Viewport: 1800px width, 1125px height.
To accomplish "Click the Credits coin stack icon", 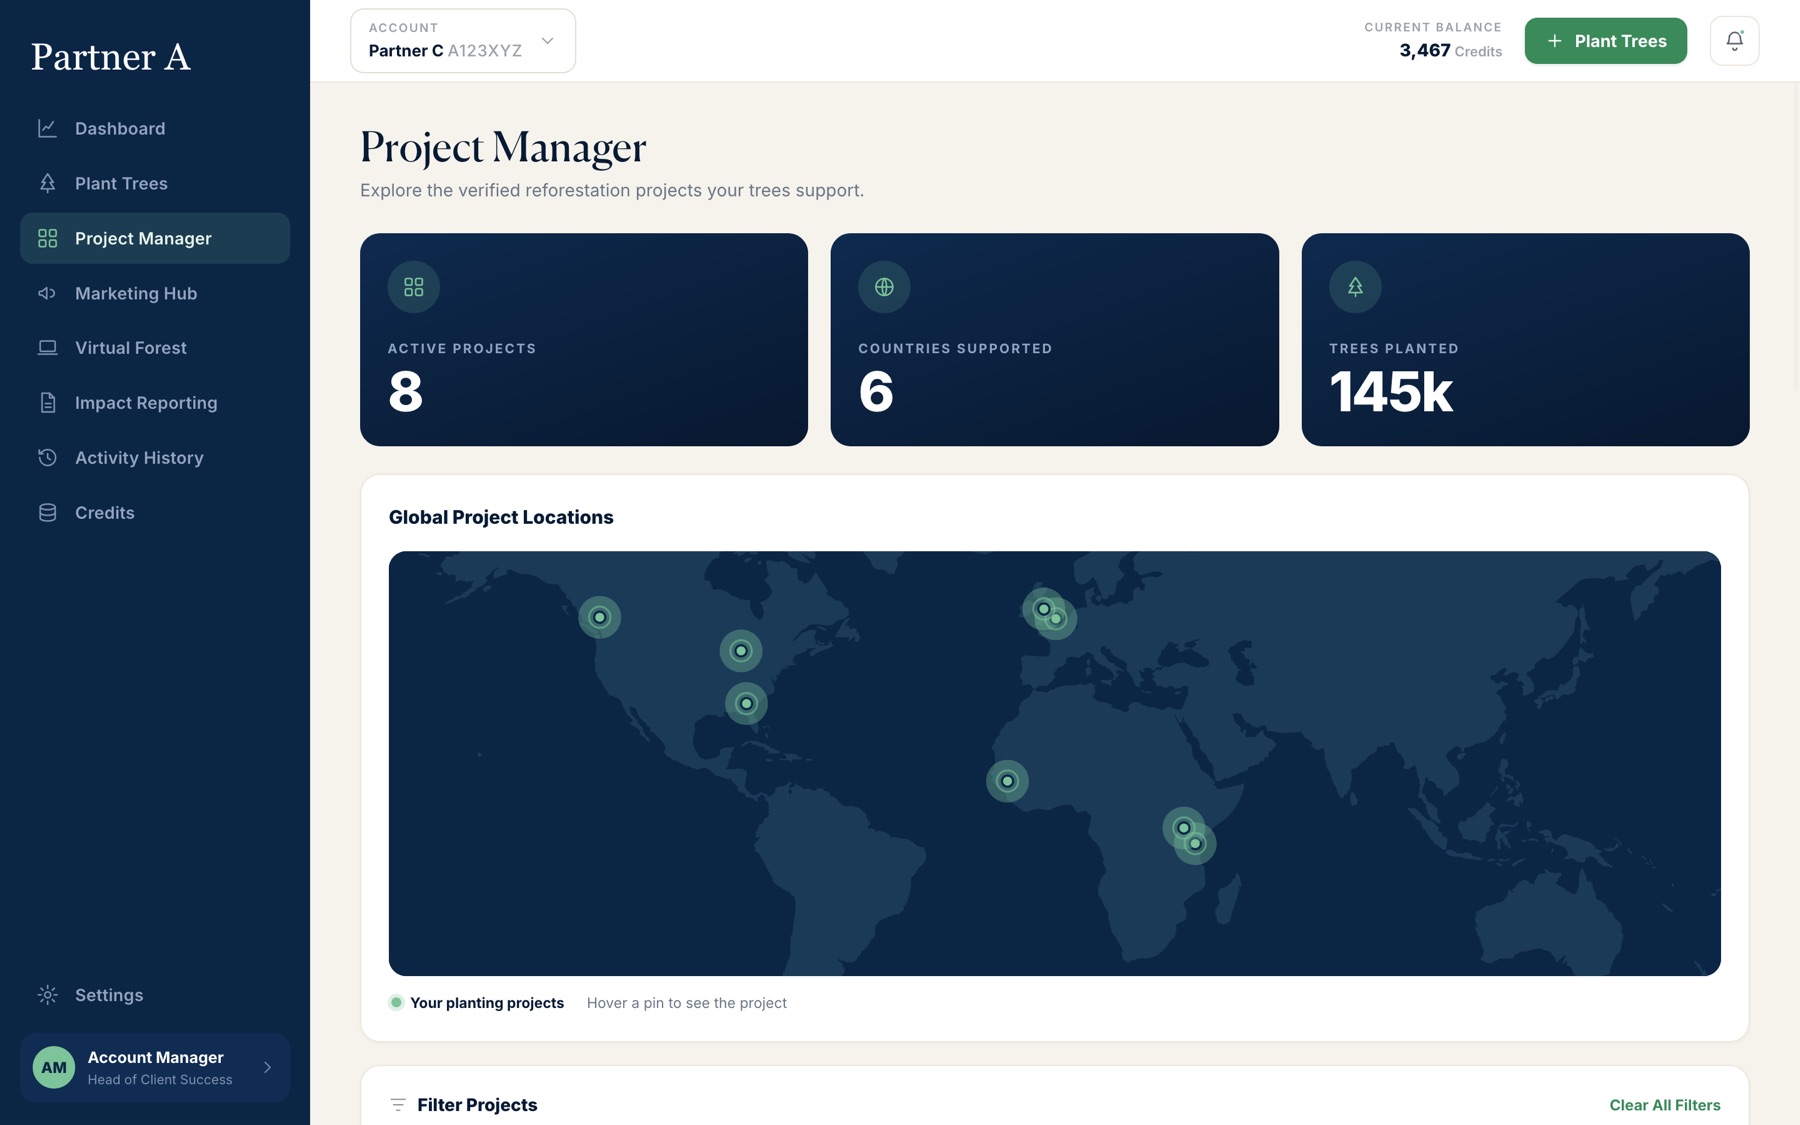I will tap(47, 512).
